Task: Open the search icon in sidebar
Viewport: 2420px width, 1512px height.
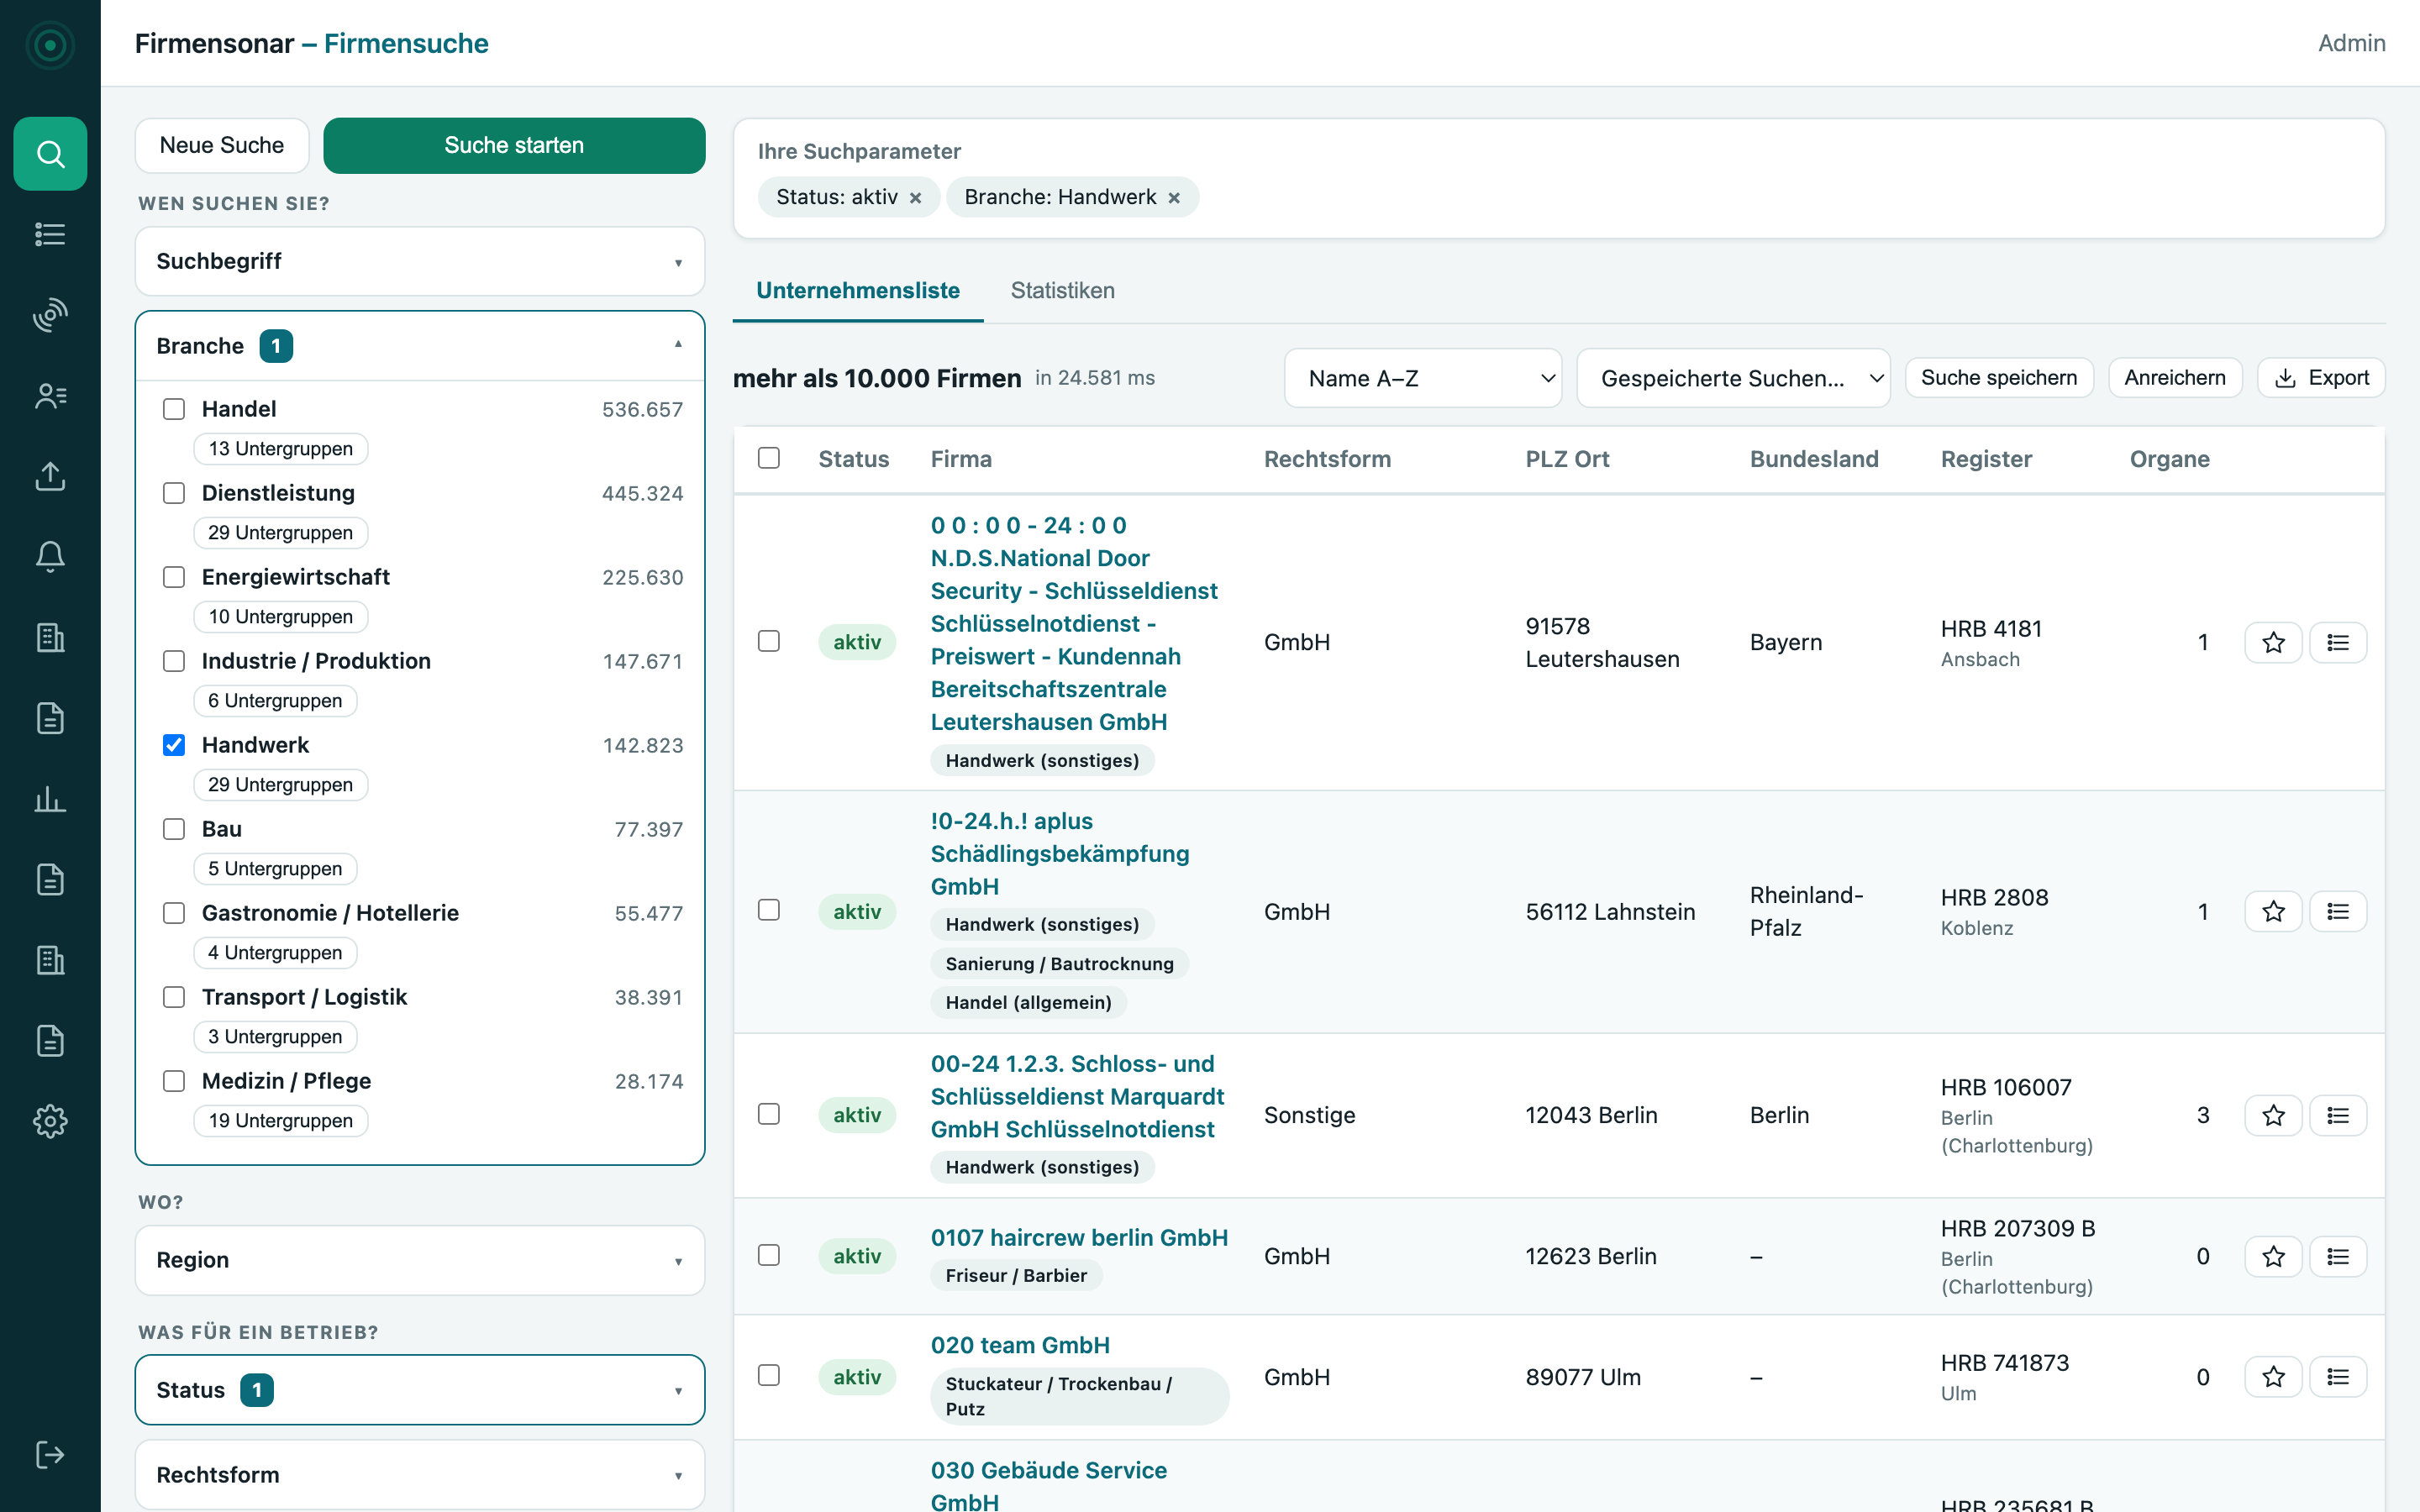Action: click(x=50, y=154)
